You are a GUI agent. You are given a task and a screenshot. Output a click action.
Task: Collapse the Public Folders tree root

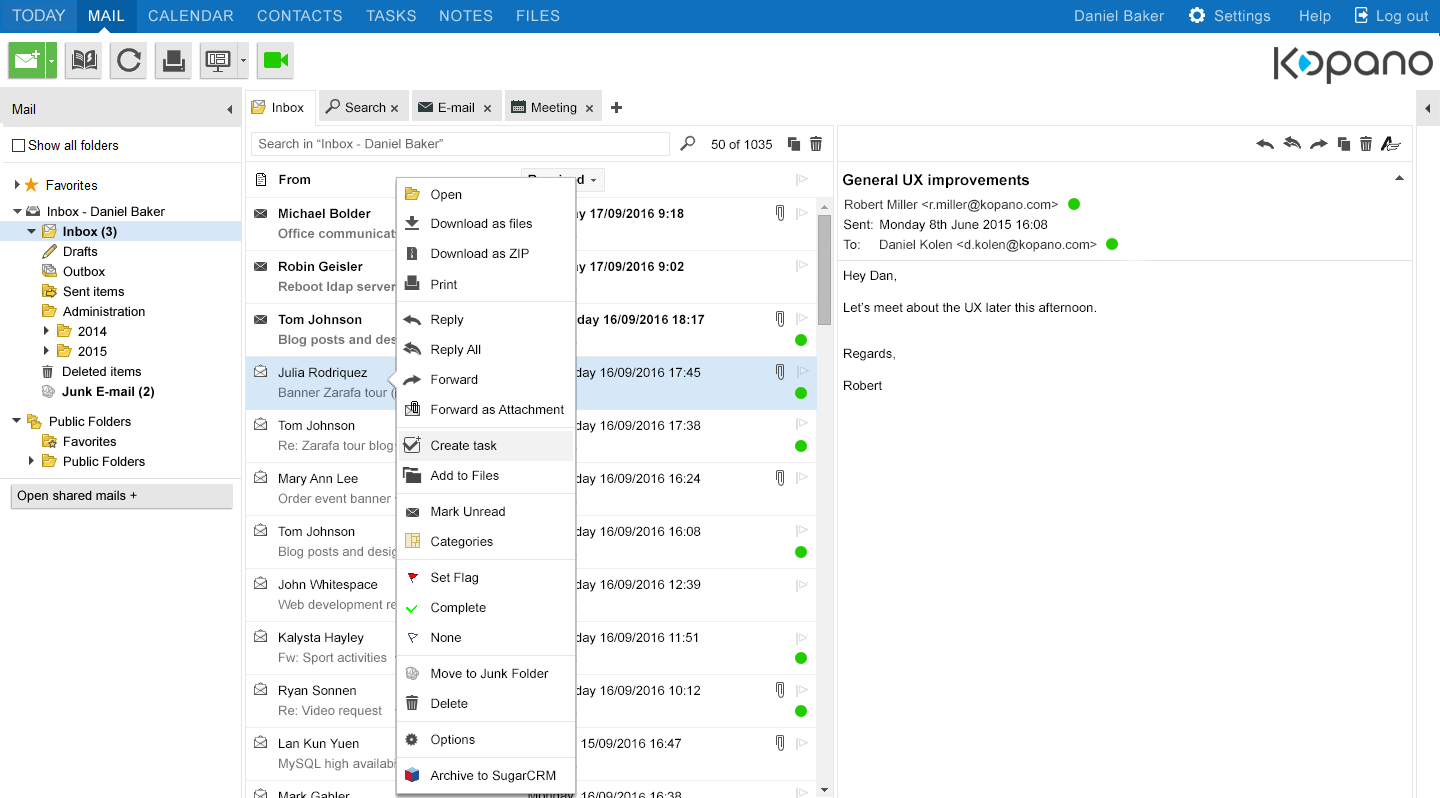pyautogui.click(x=17, y=421)
